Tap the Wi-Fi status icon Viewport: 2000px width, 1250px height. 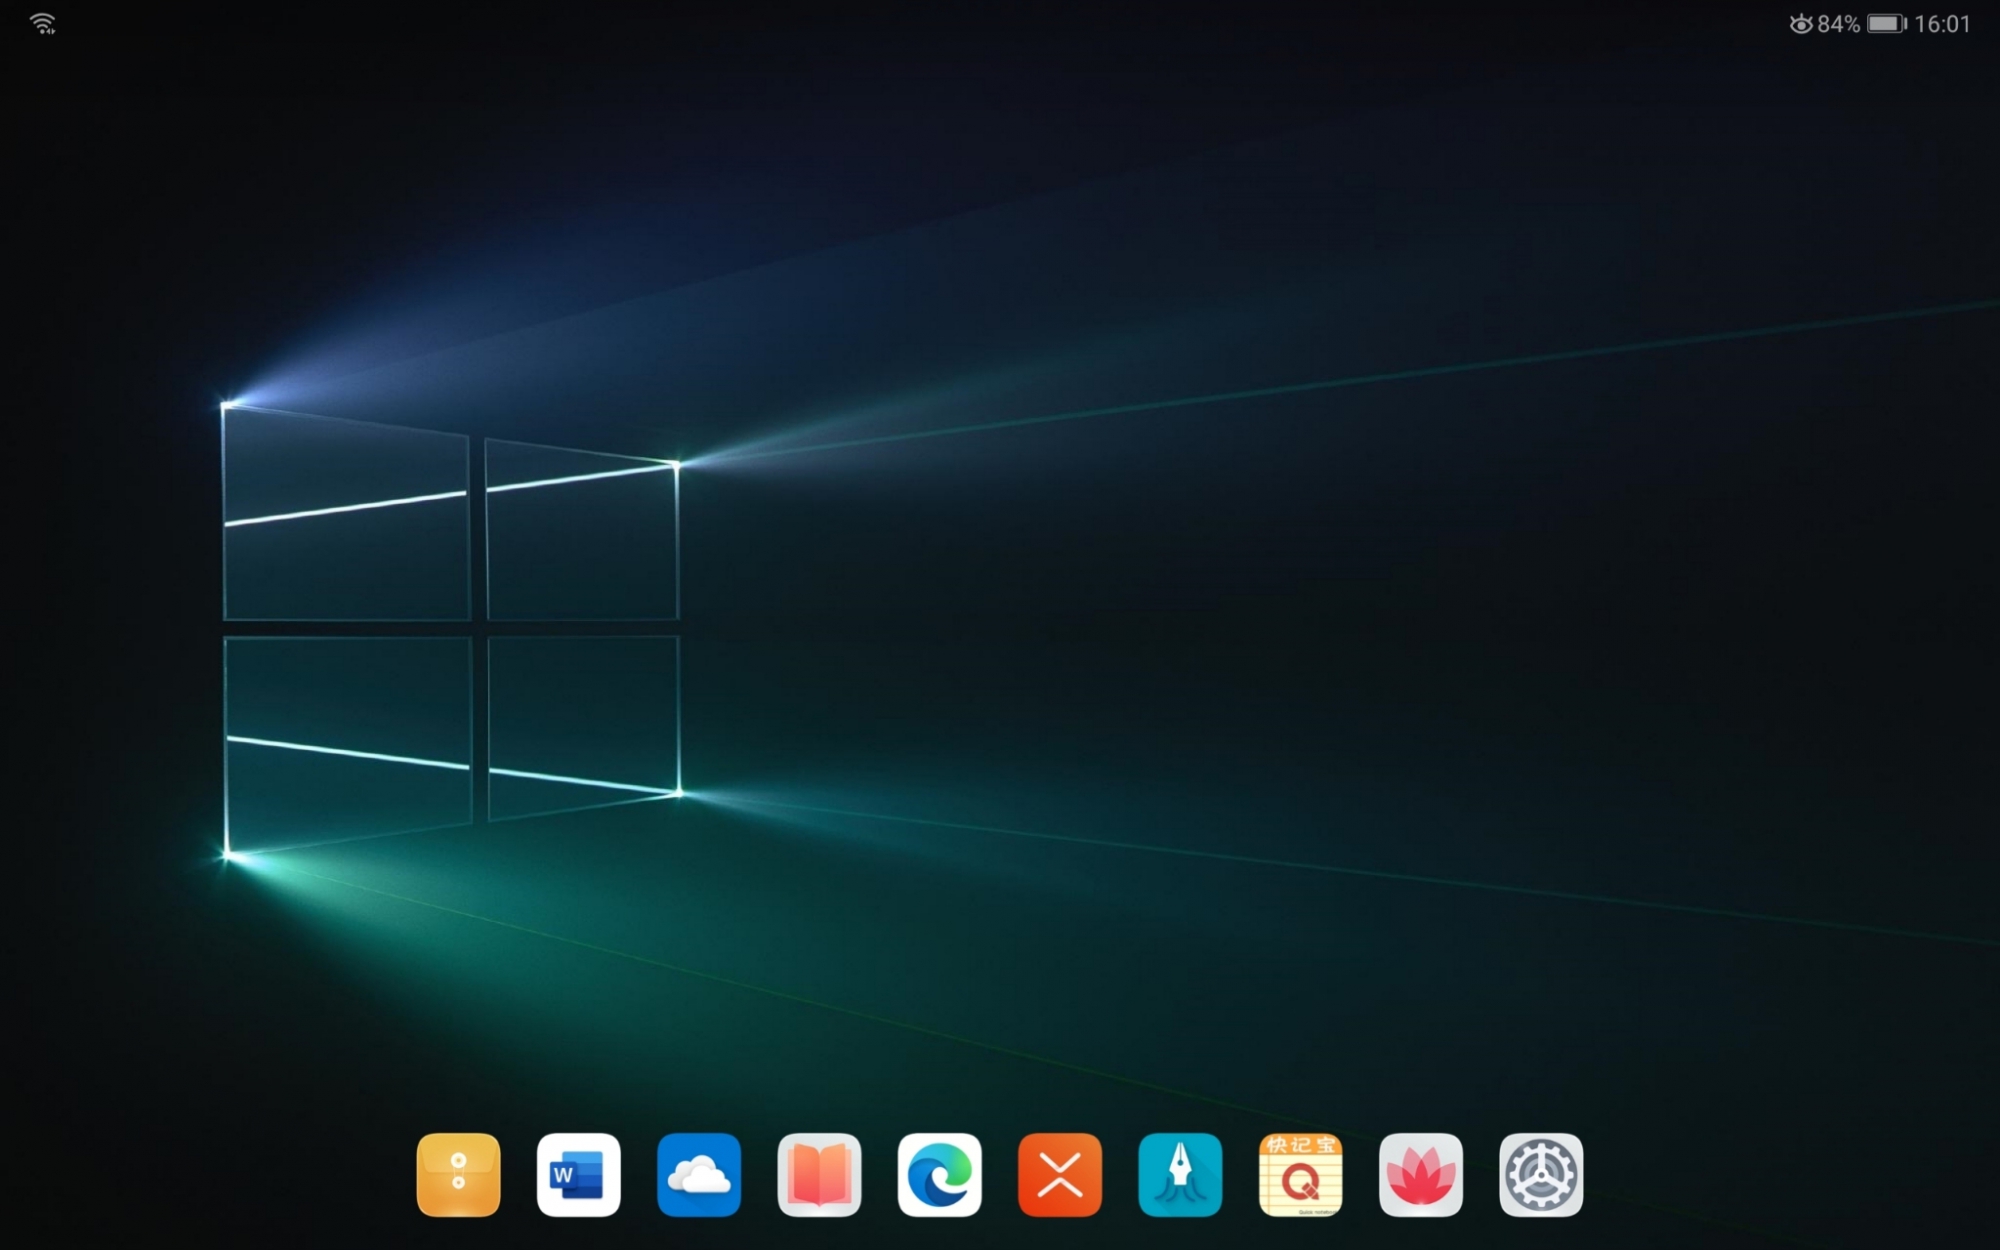coord(43,24)
